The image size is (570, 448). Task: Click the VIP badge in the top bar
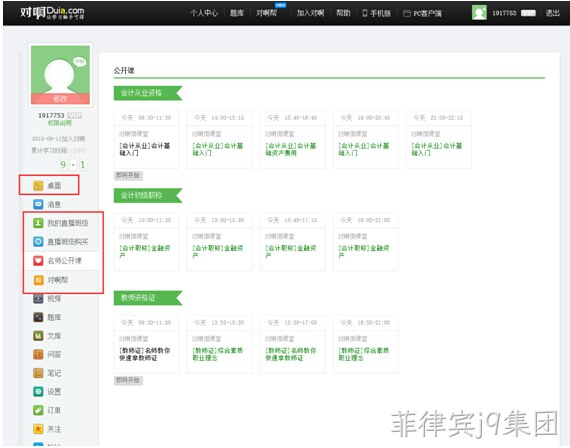coord(528,13)
